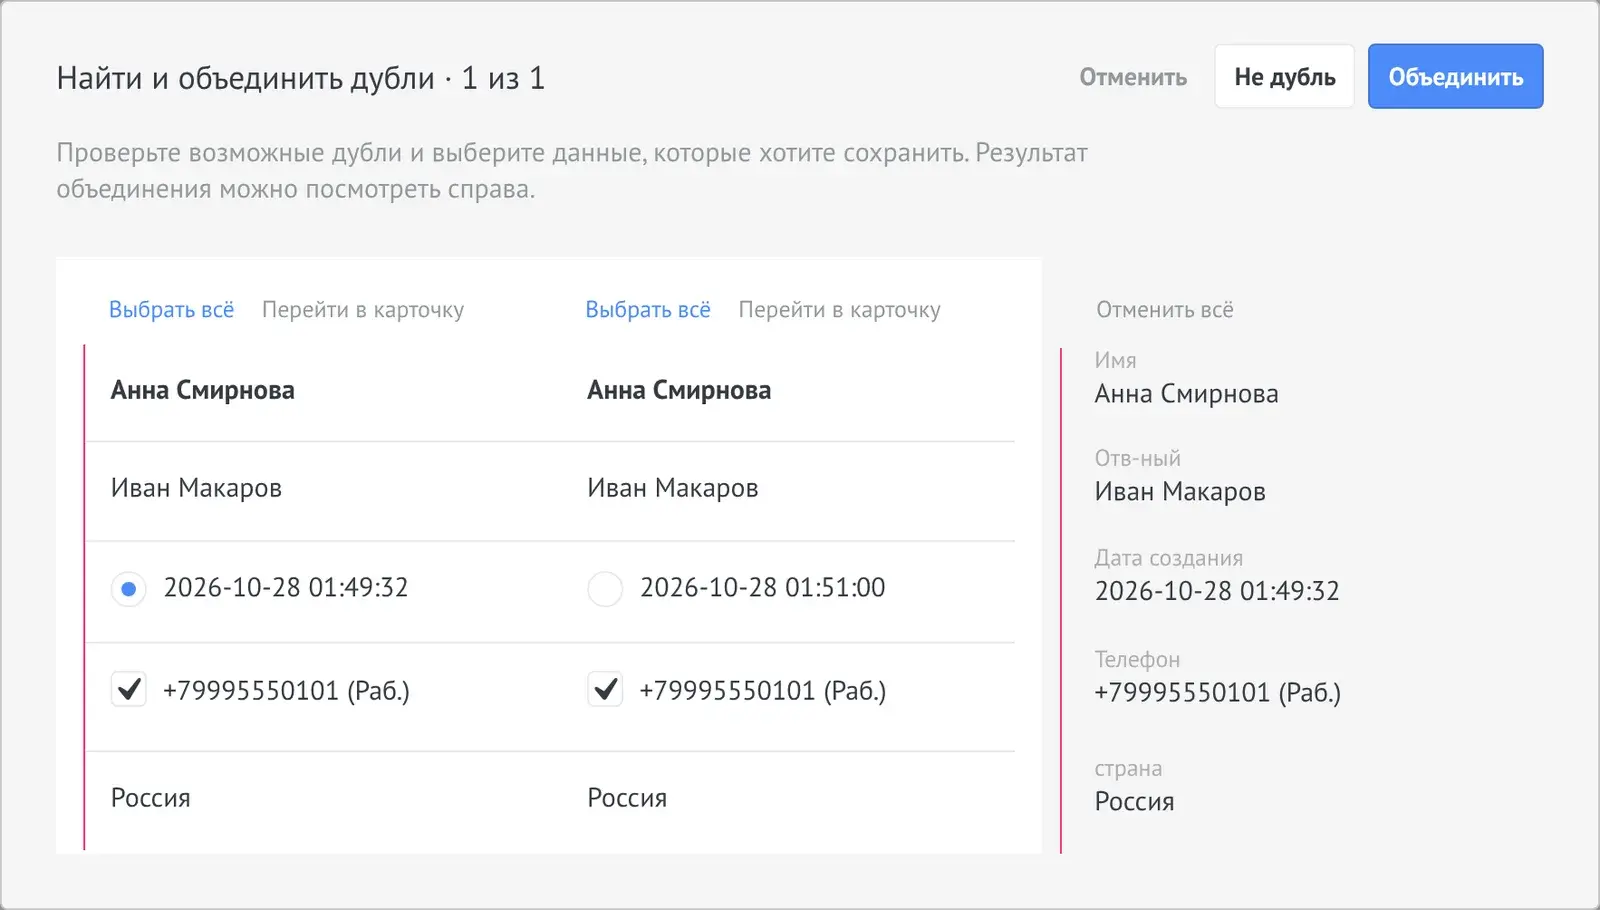1600x910 pixels.
Task: Click the middle column name Анна Смирнова
Action: tap(679, 390)
